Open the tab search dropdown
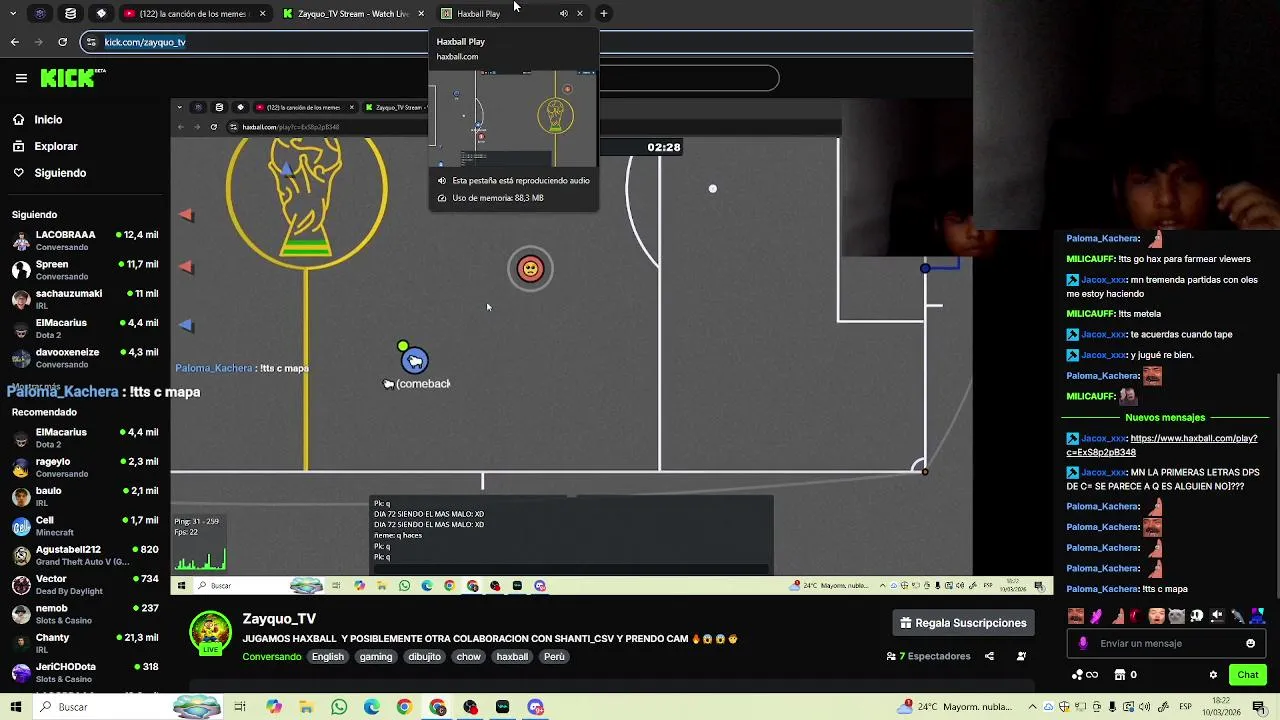The image size is (1280, 720). [12, 13]
